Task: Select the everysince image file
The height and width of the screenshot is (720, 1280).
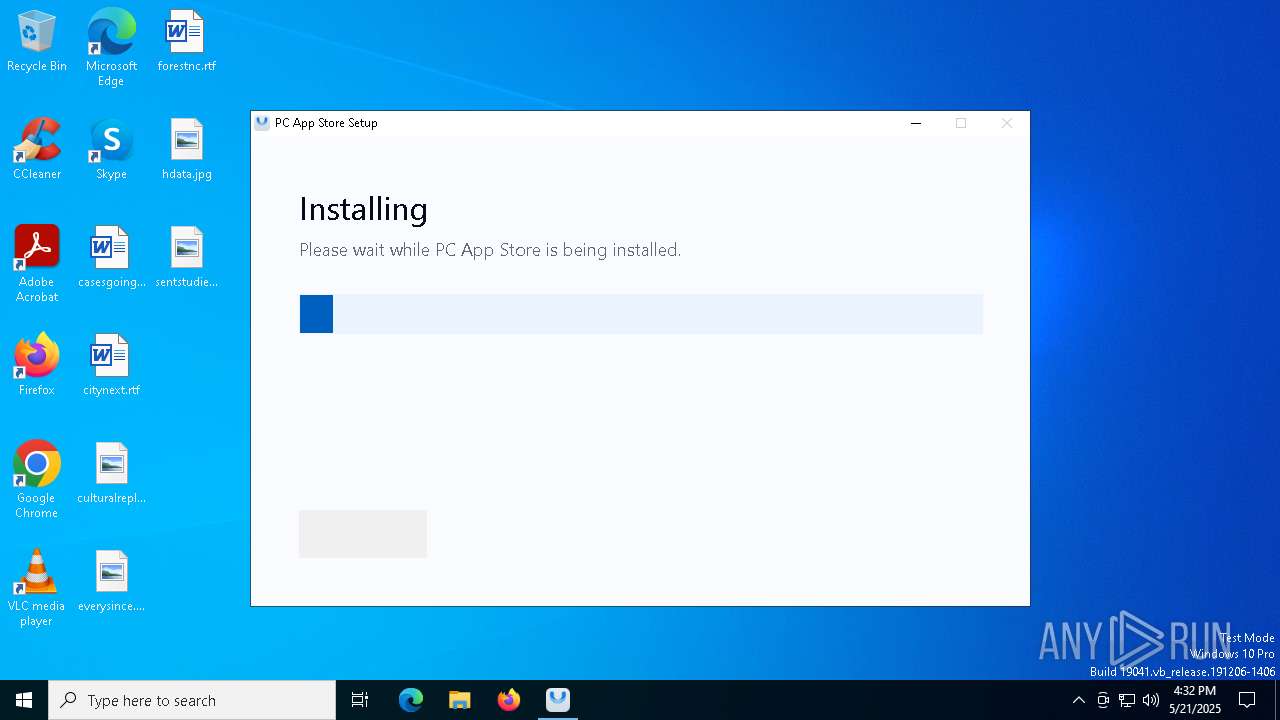Action: pyautogui.click(x=111, y=581)
